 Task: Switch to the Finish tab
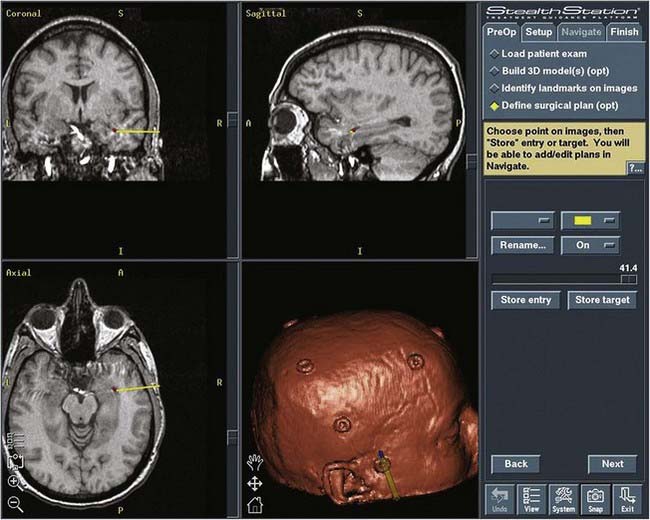624,32
